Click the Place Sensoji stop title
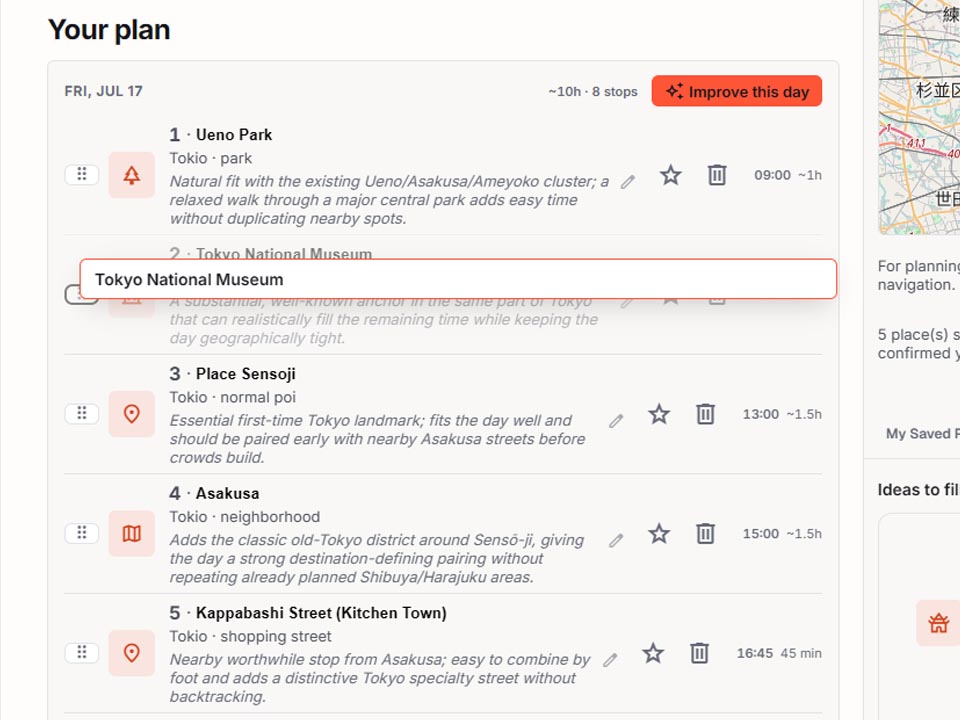Viewport: 960px width, 720px height. (246, 374)
